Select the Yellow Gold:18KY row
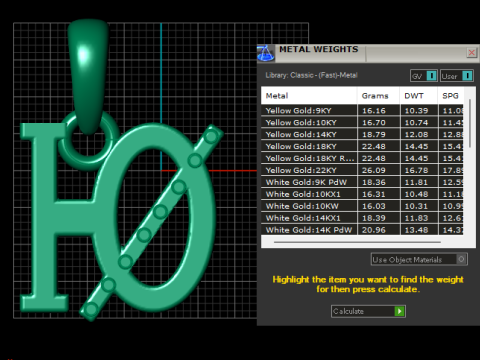The height and width of the screenshot is (360, 480). (x=362, y=146)
